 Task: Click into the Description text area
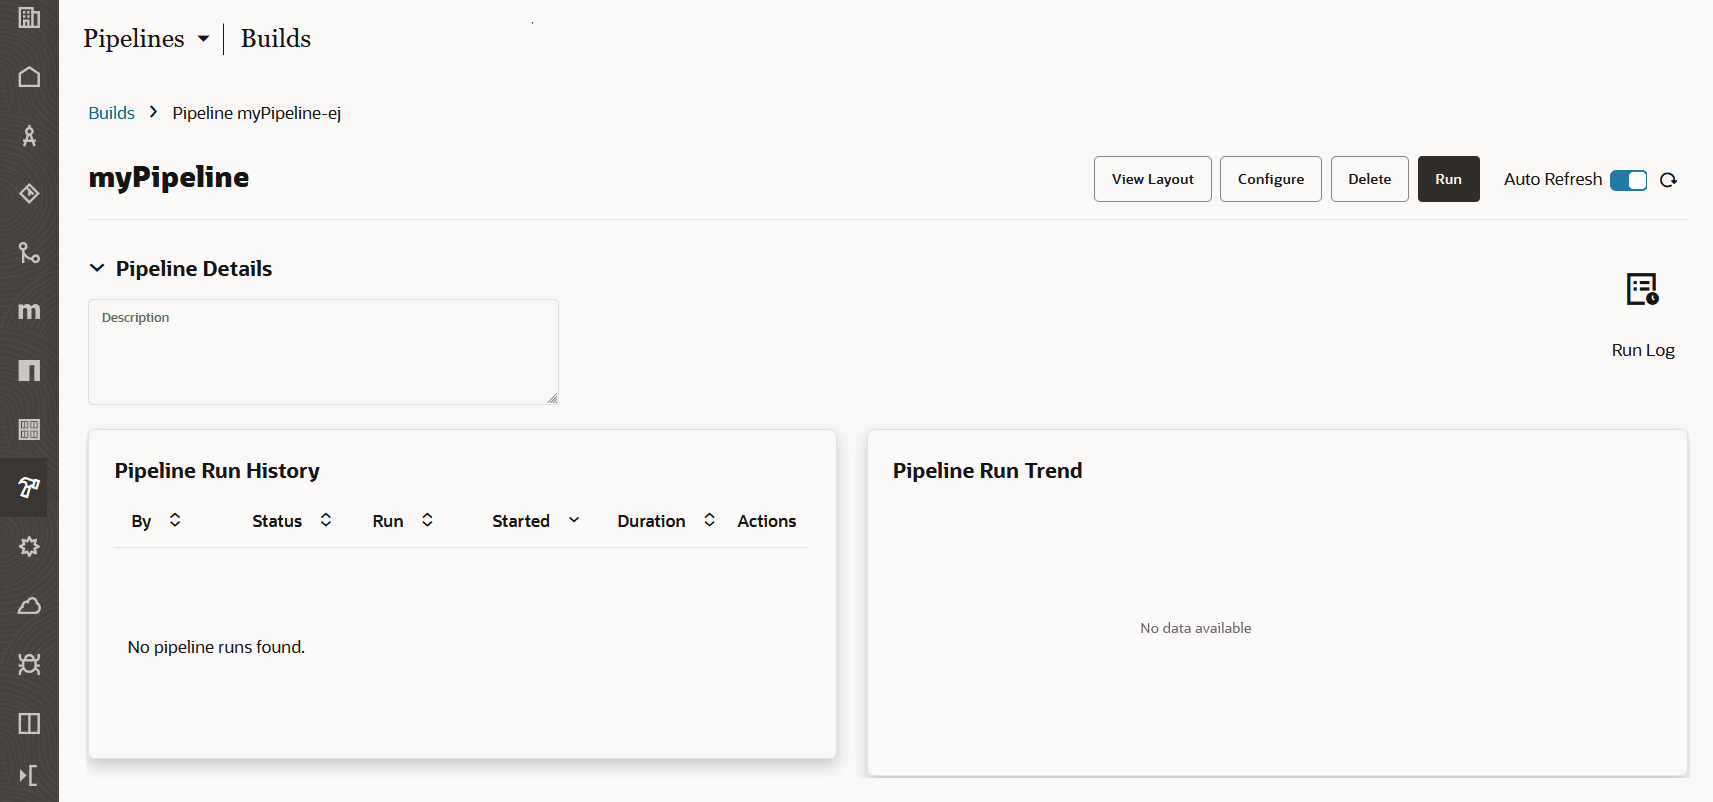pyautogui.click(x=323, y=352)
